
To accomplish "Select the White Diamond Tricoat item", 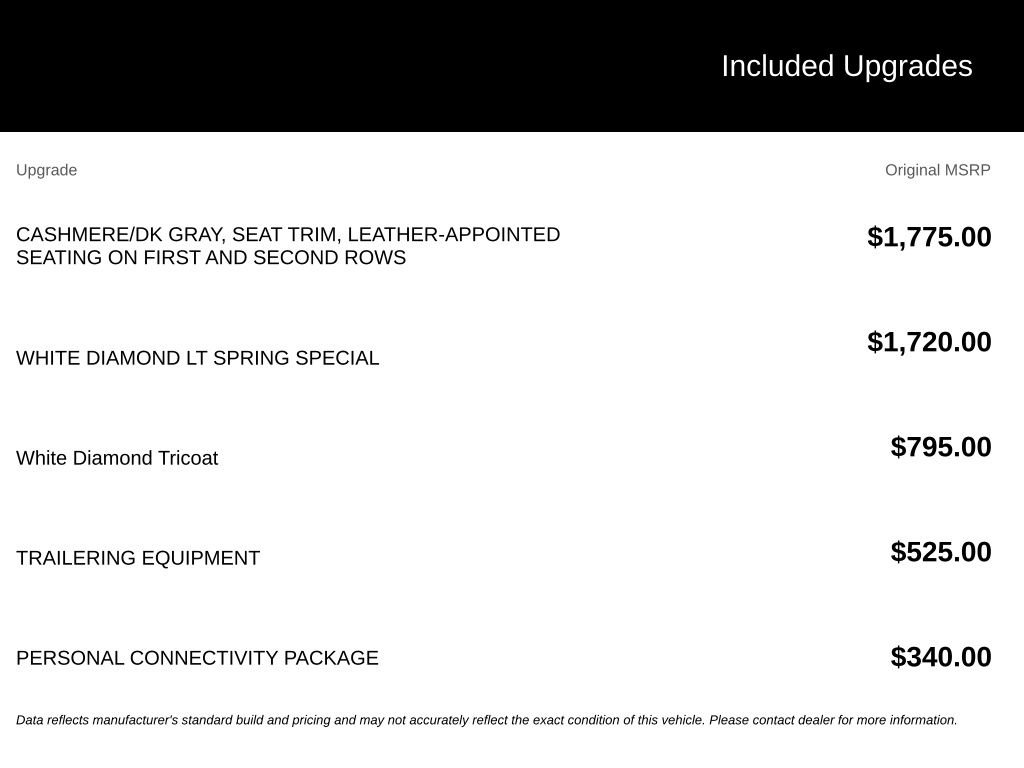I will pos(117,458).
